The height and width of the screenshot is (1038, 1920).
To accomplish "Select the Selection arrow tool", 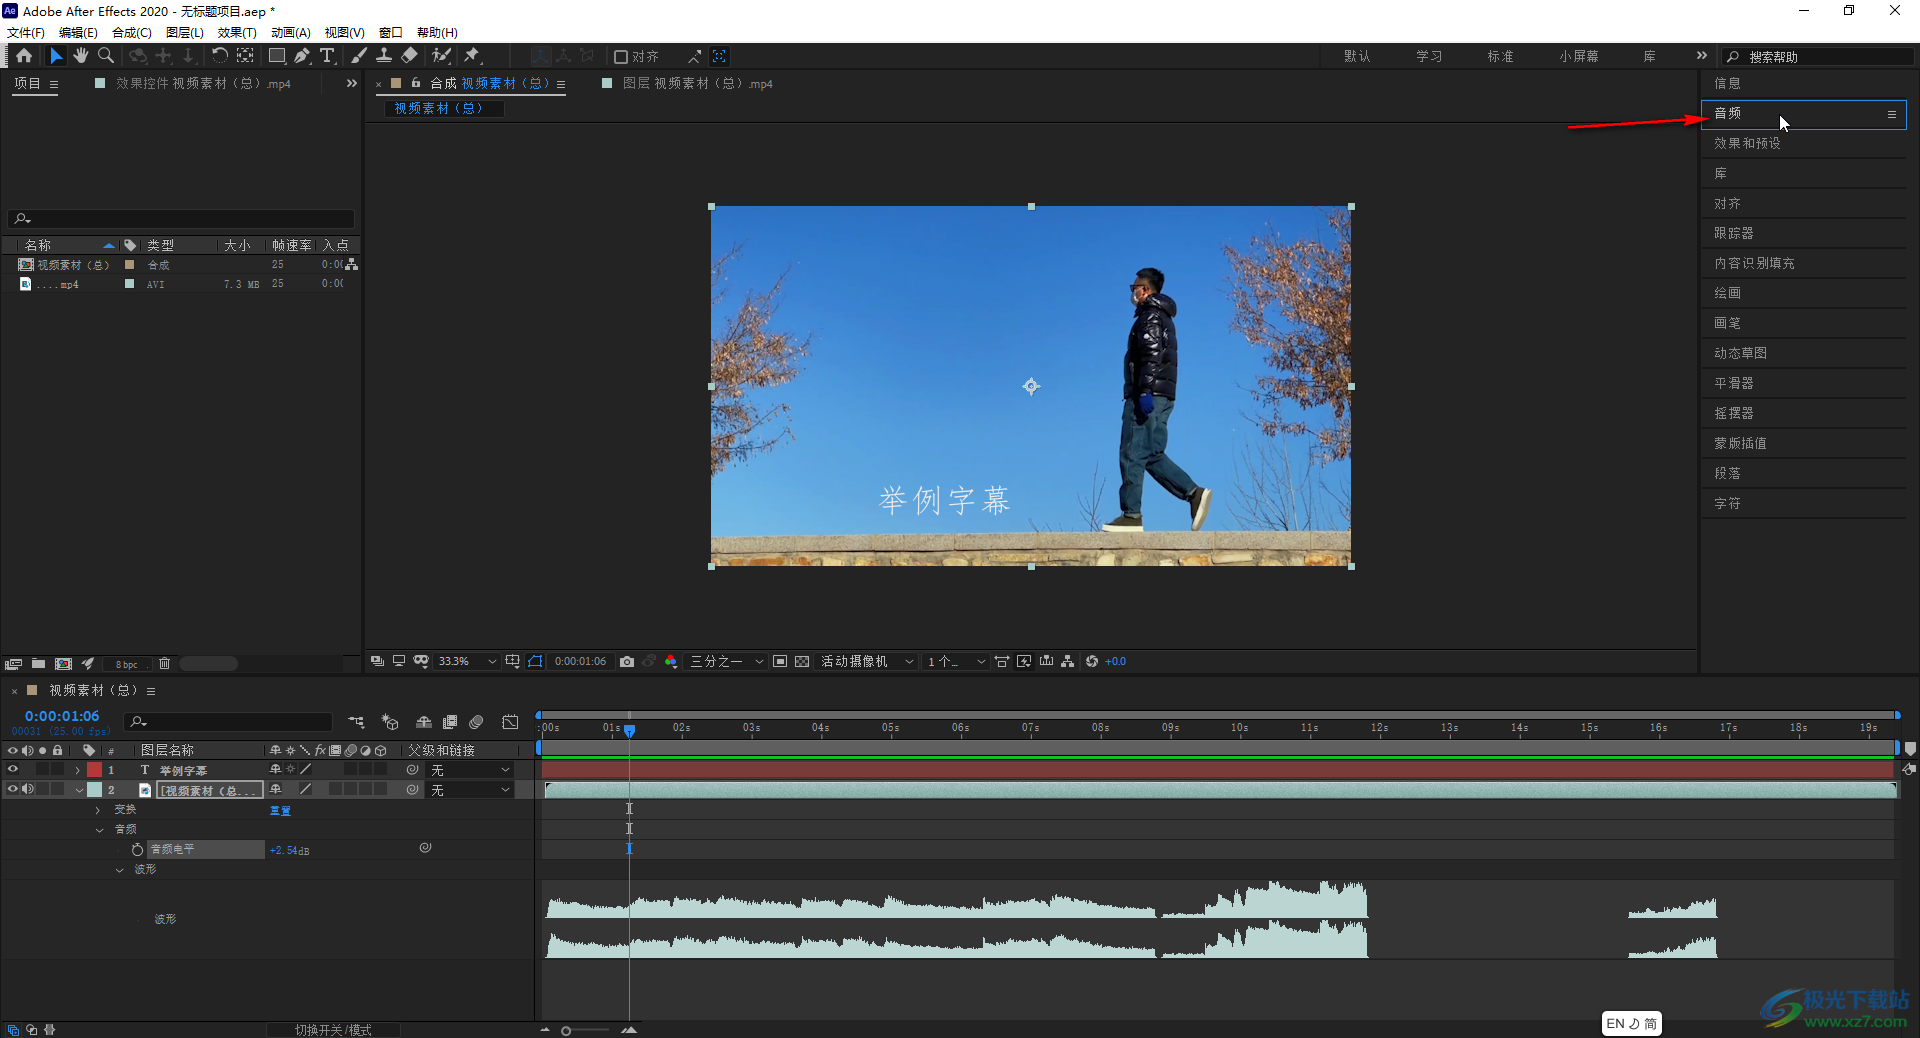I will [x=56, y=56].
